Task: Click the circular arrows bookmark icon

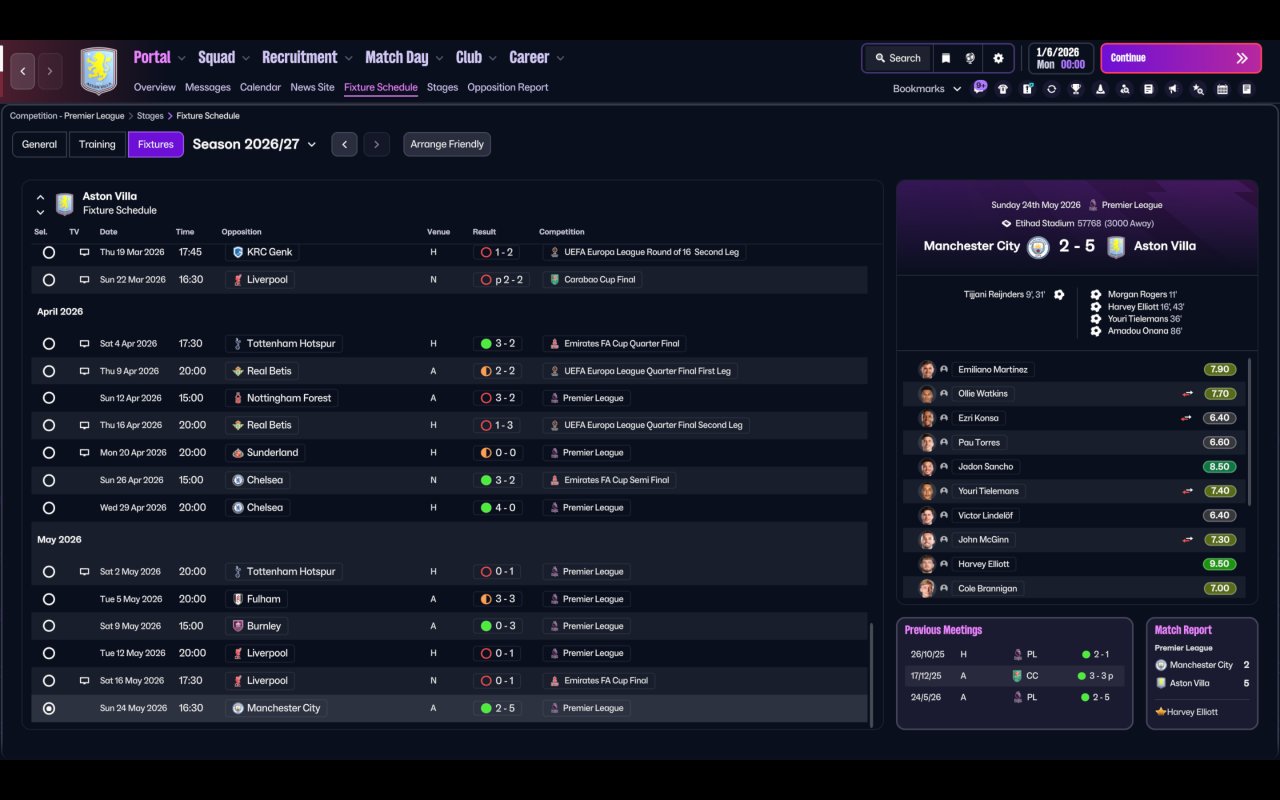Action: [1051, 89]
